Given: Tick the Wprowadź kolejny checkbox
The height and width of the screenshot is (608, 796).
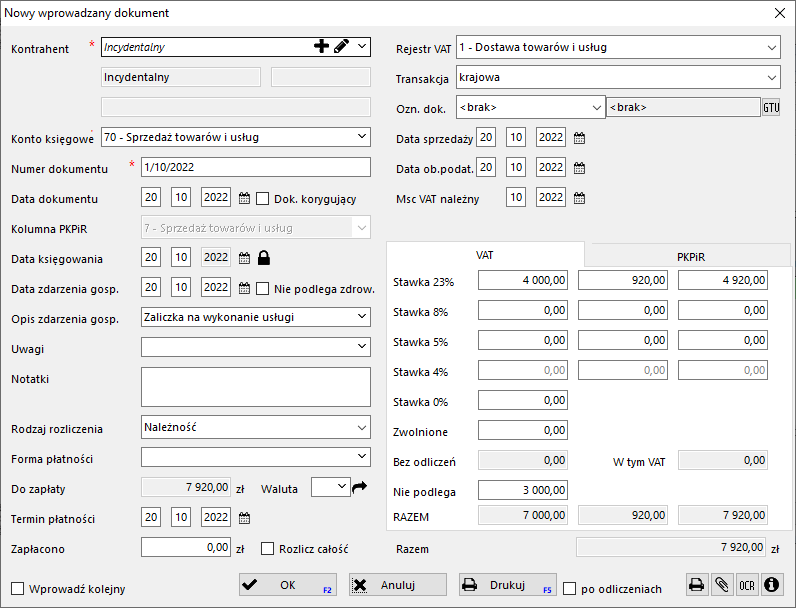Looking at the screenshot, I should pos(17,588).
